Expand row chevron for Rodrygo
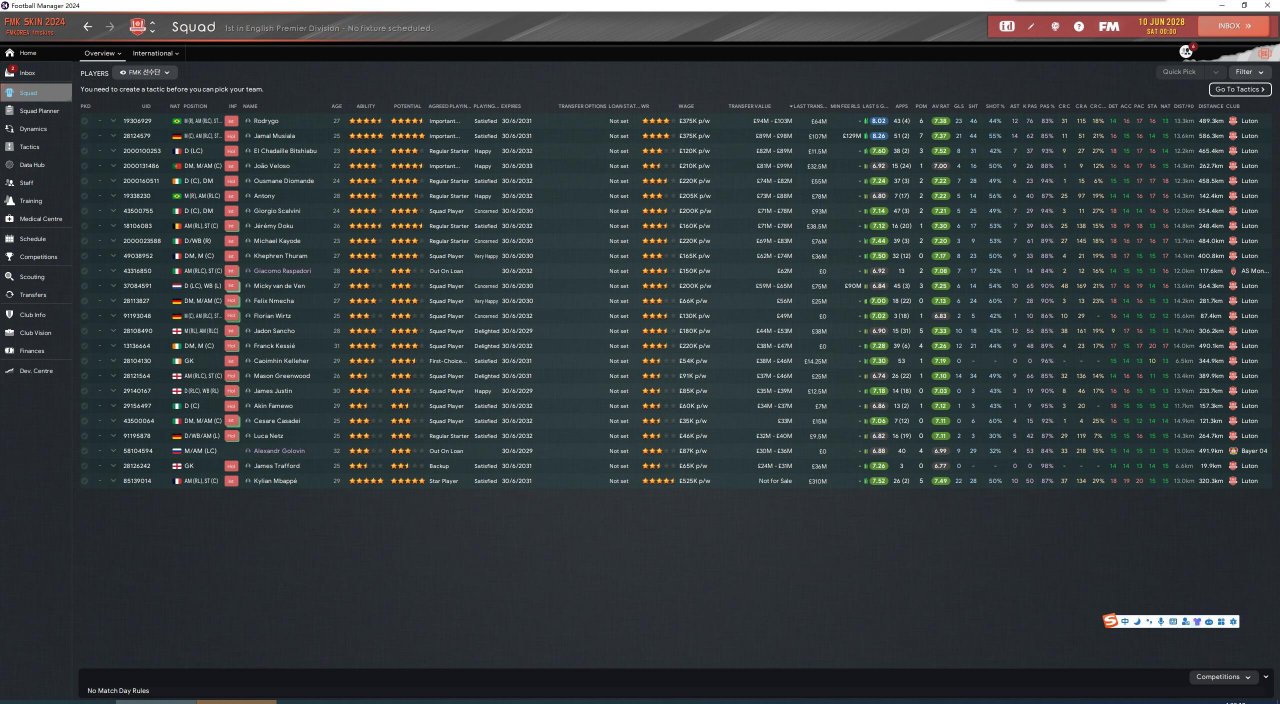Viewport: 1280px width, 704px height. [113, 121]
